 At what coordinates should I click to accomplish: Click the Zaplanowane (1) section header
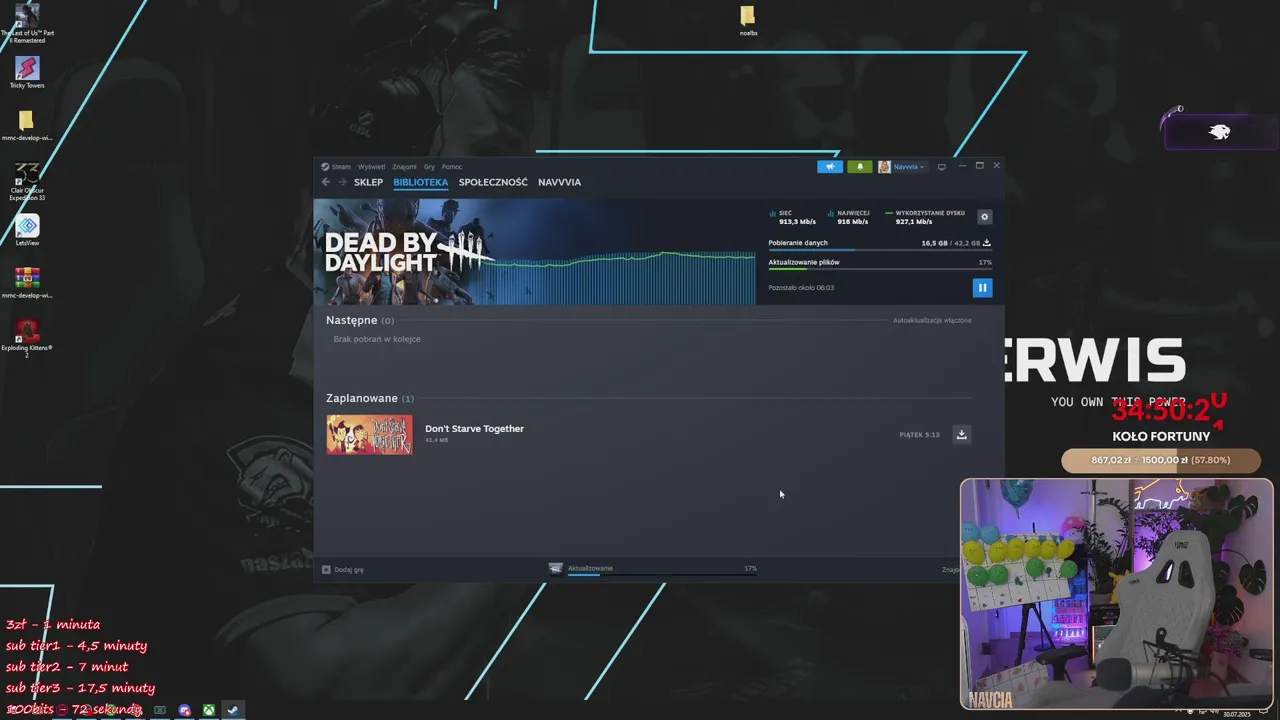click(x=370, y=398)
